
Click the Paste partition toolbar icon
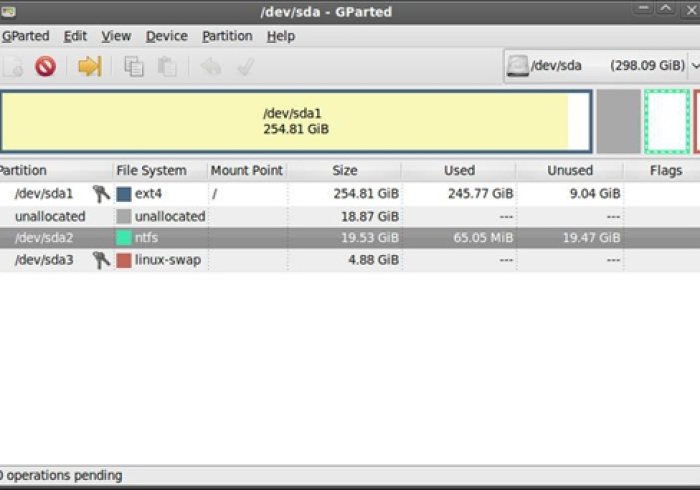[x=167, y=67]
